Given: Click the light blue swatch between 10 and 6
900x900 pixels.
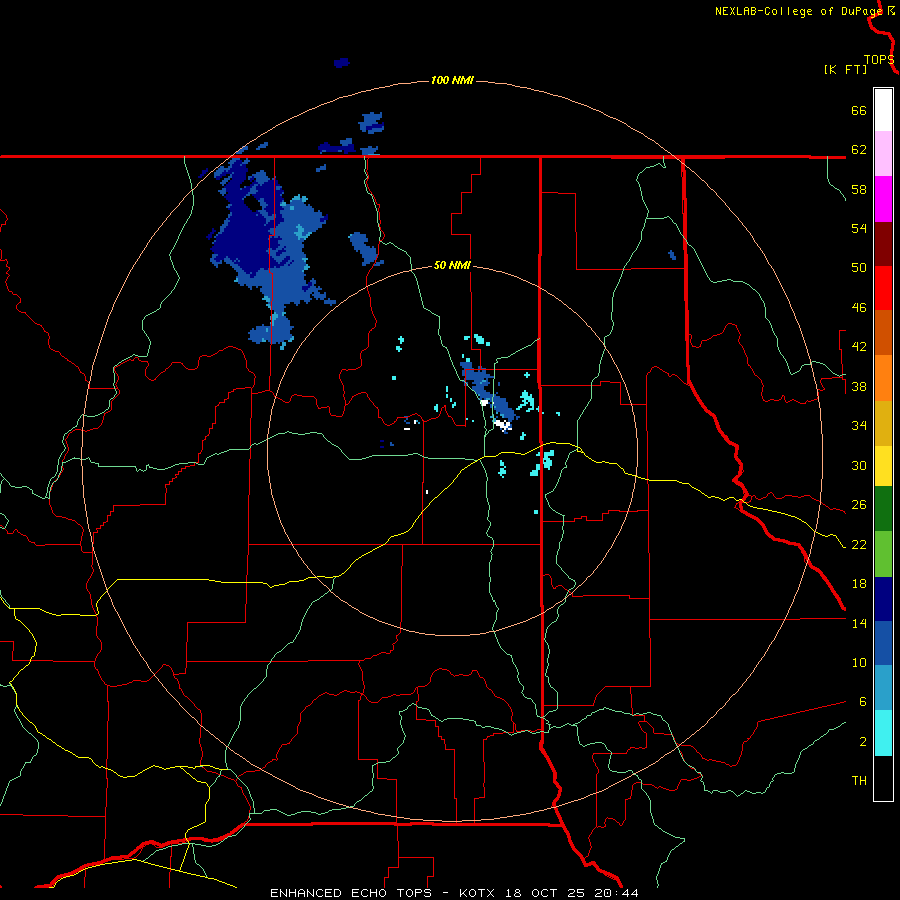Looking at the screenshot, I should (883, 688).
